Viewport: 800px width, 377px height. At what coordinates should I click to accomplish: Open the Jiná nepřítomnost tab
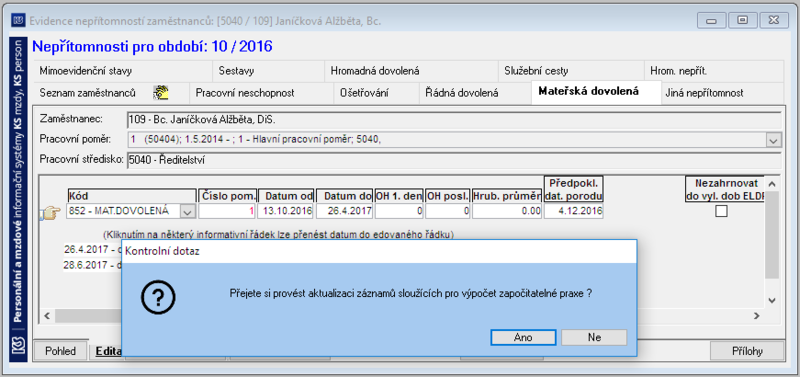click(722, 93)
